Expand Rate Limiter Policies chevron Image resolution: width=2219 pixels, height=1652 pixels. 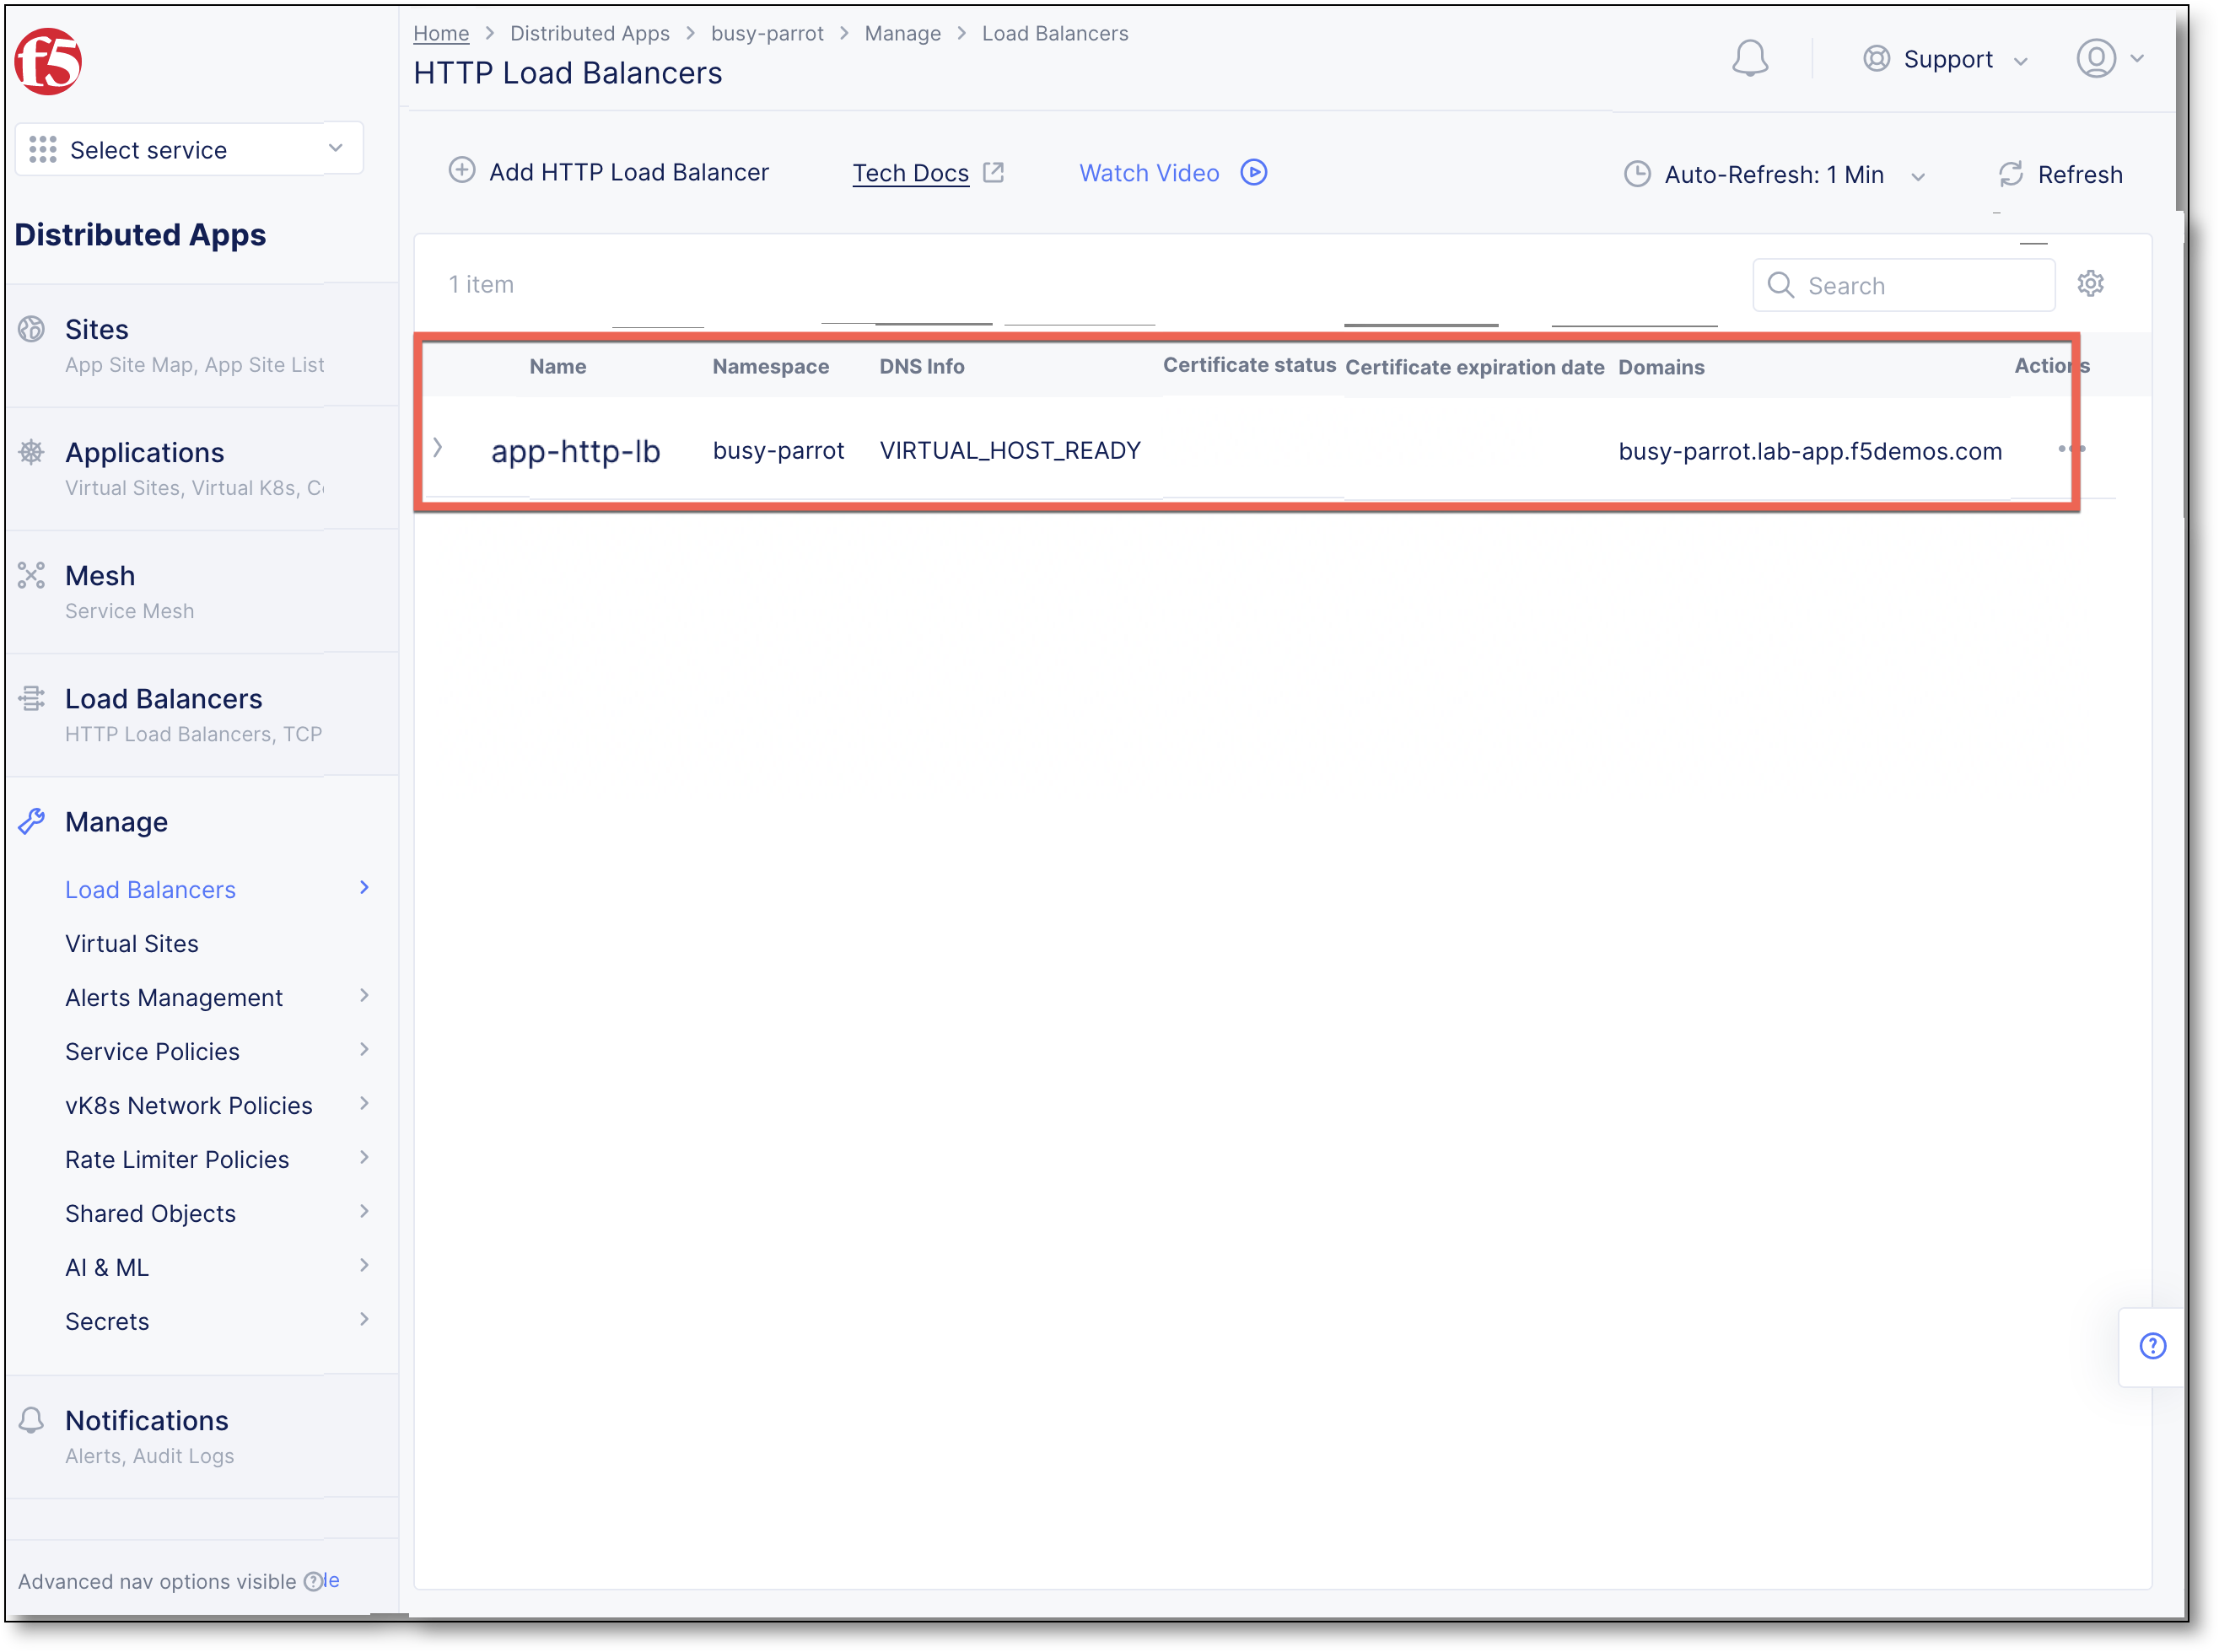pyautogui.click(x=364, y=1157)
